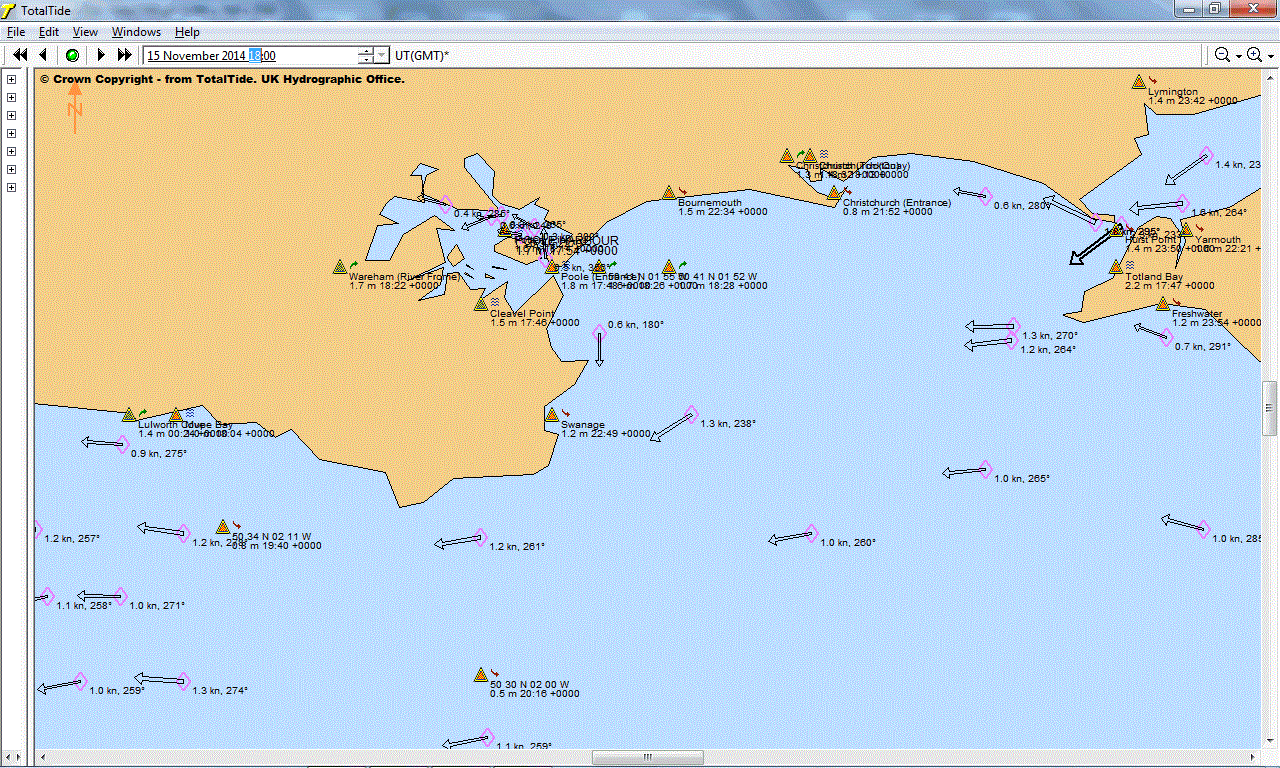Image resolution: width=1280 pixels, height=768 pixels.
Task: Click the Cleavel Point tide marker
Action: click(x=481, y=304)
